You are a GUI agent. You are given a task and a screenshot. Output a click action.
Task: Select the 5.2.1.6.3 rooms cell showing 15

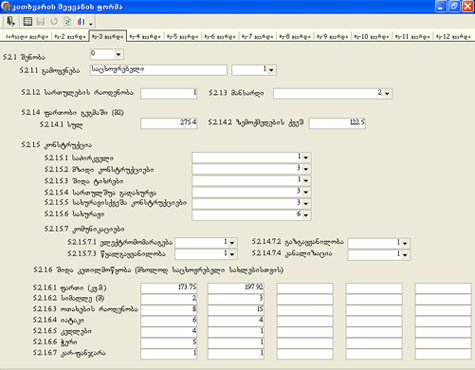pos(236,310)
